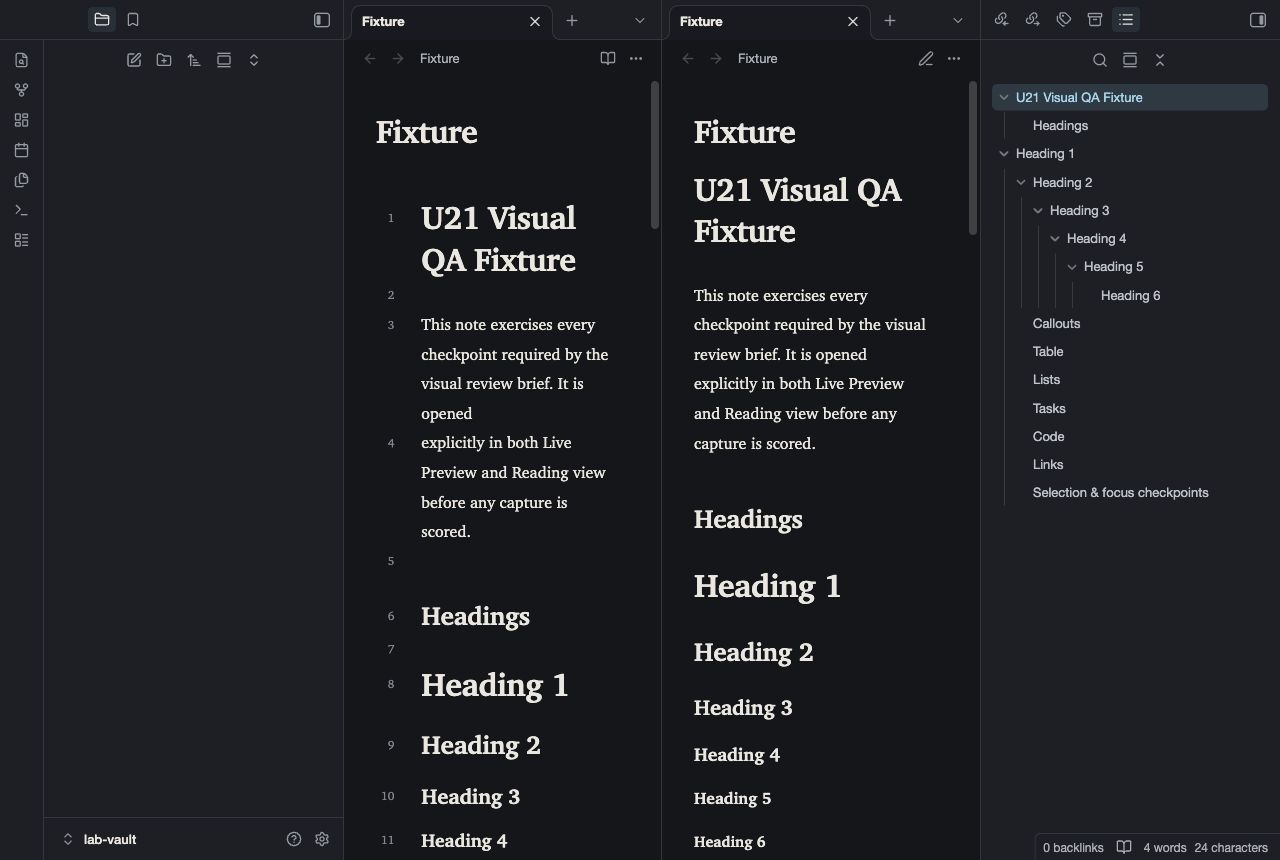1280x860 pixels.
Task: Collapse Heading 5 chevron in the outline
Action: 1072,267
